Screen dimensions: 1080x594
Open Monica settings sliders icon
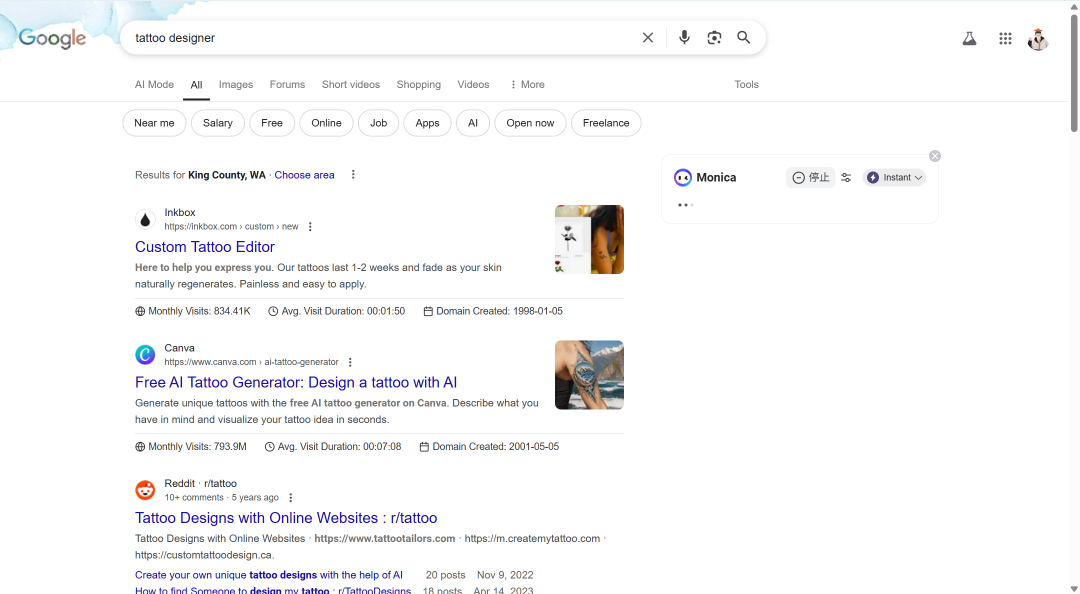pos(846,178)
